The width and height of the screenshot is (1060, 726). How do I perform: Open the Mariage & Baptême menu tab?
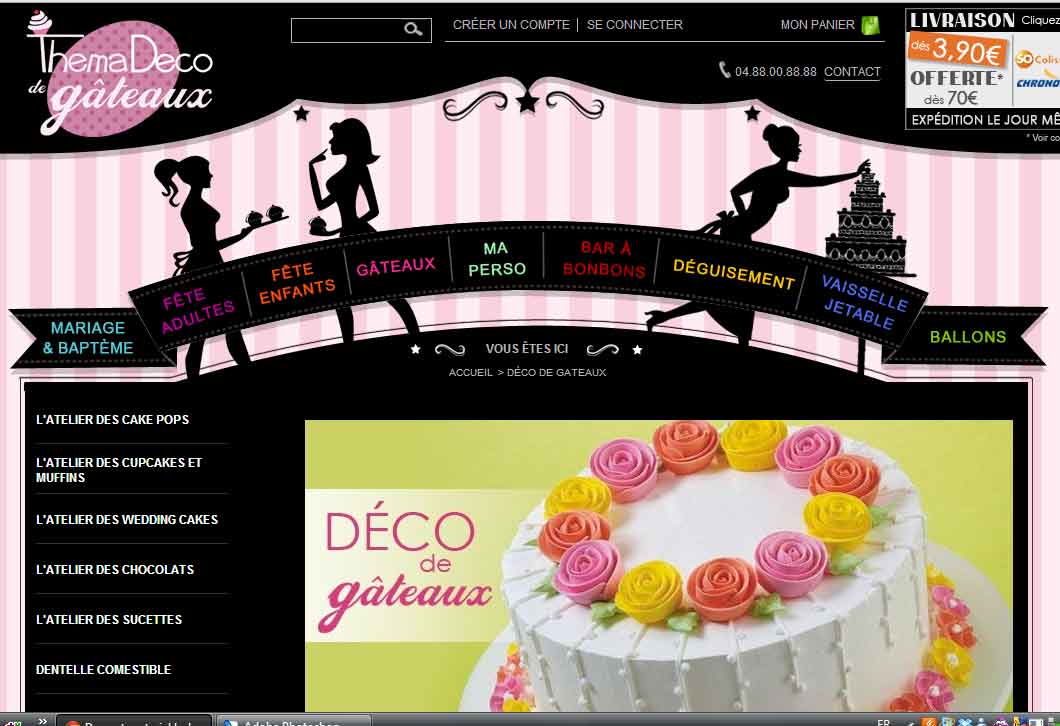point(88,338)
